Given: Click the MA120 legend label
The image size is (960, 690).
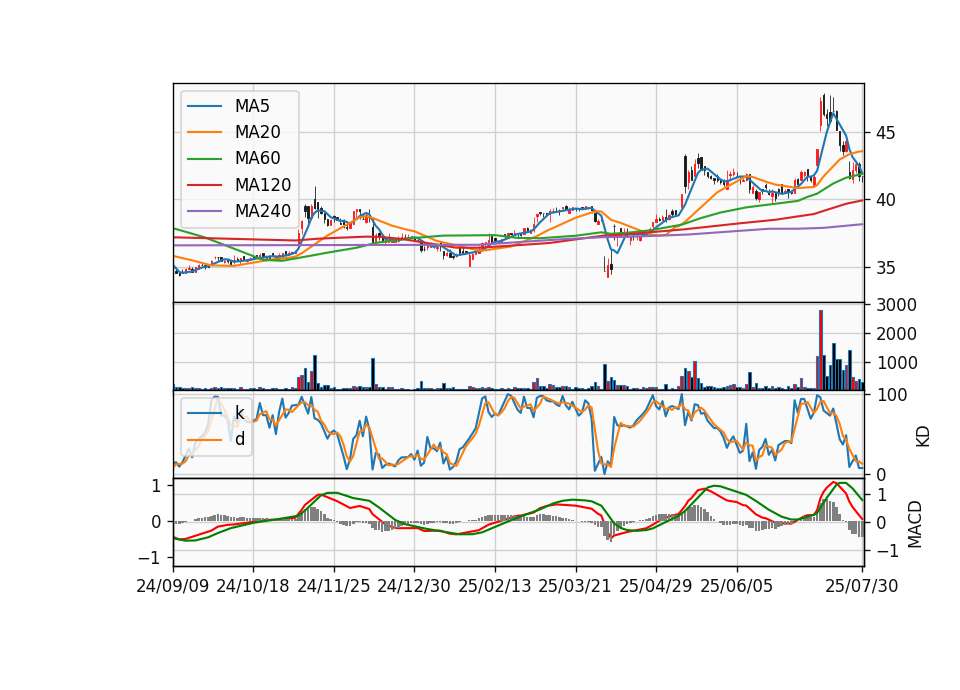Looking at the screenshot, I should [x=263, y=185].
